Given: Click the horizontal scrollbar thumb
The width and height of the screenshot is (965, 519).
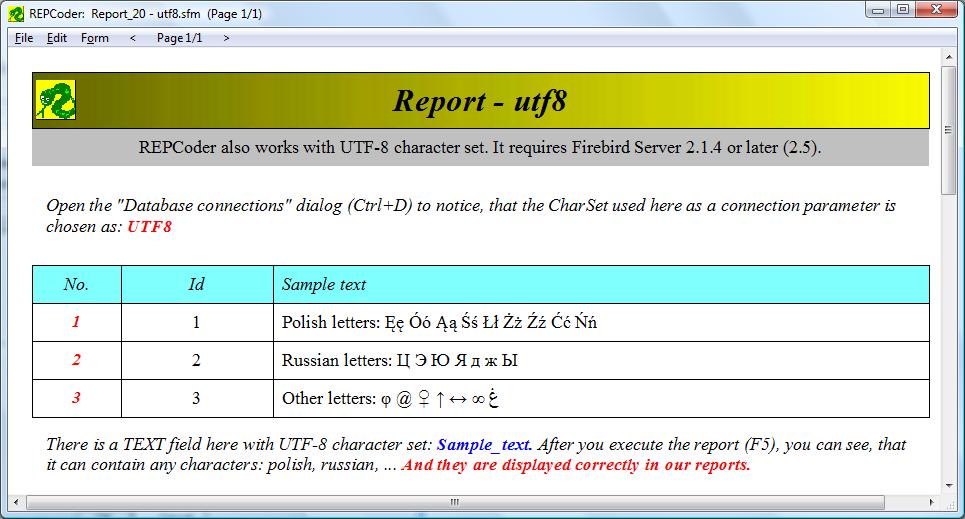Looking at the screenshot, I should [x=455, y=502].
